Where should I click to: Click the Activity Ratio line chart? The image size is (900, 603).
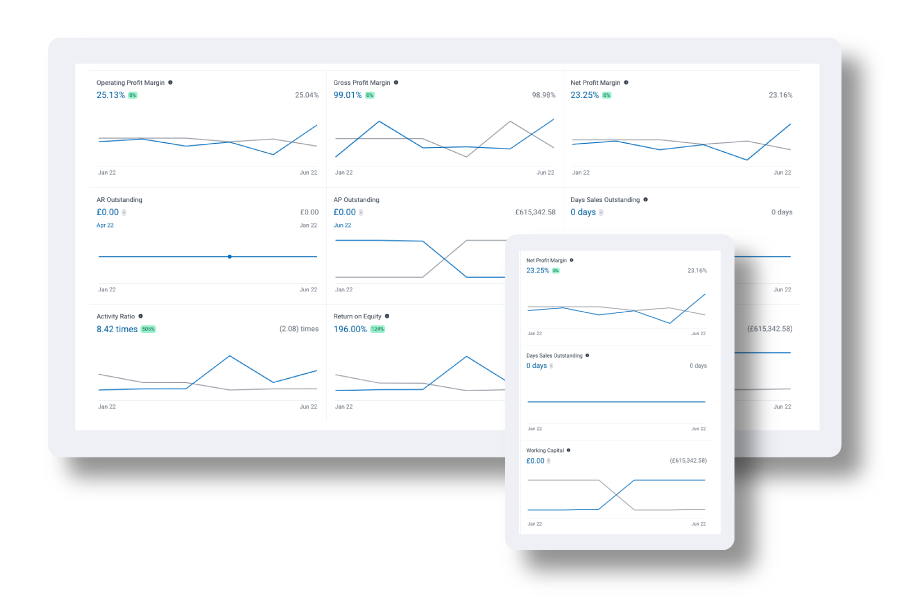[208, 374]
